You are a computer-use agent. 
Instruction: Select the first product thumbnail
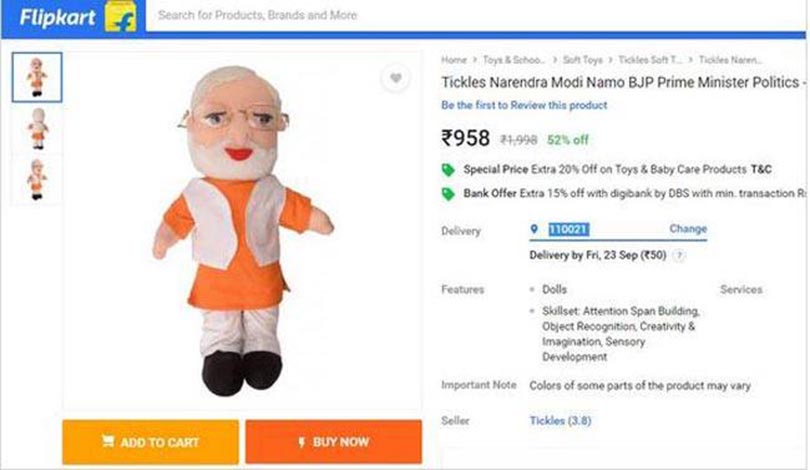point(37,78)
